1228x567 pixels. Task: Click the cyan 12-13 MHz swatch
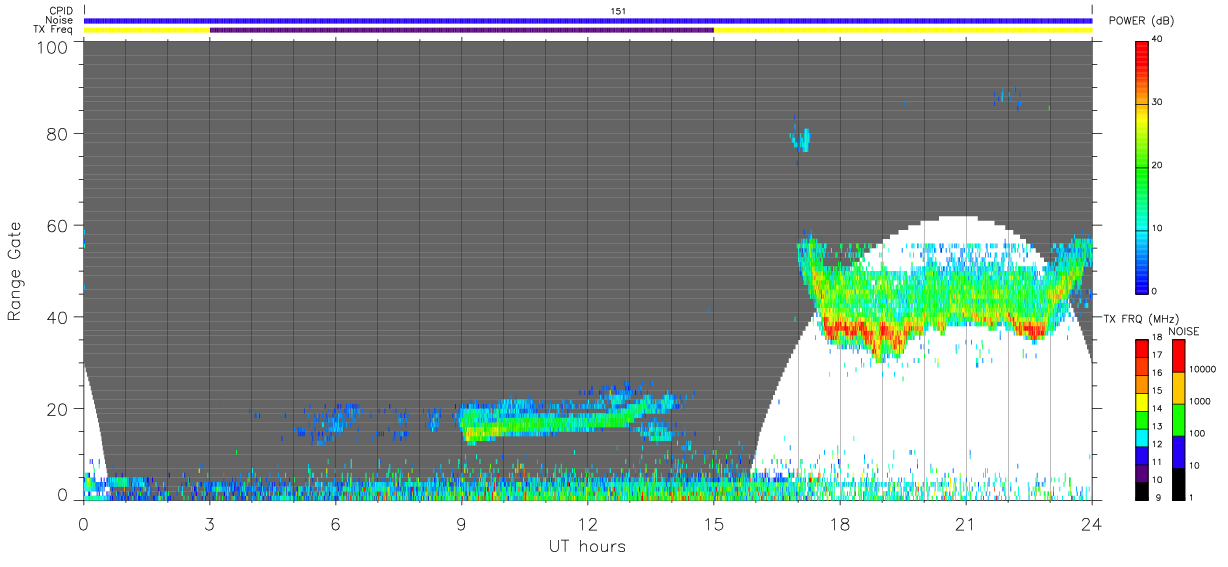pos(1142,437)
